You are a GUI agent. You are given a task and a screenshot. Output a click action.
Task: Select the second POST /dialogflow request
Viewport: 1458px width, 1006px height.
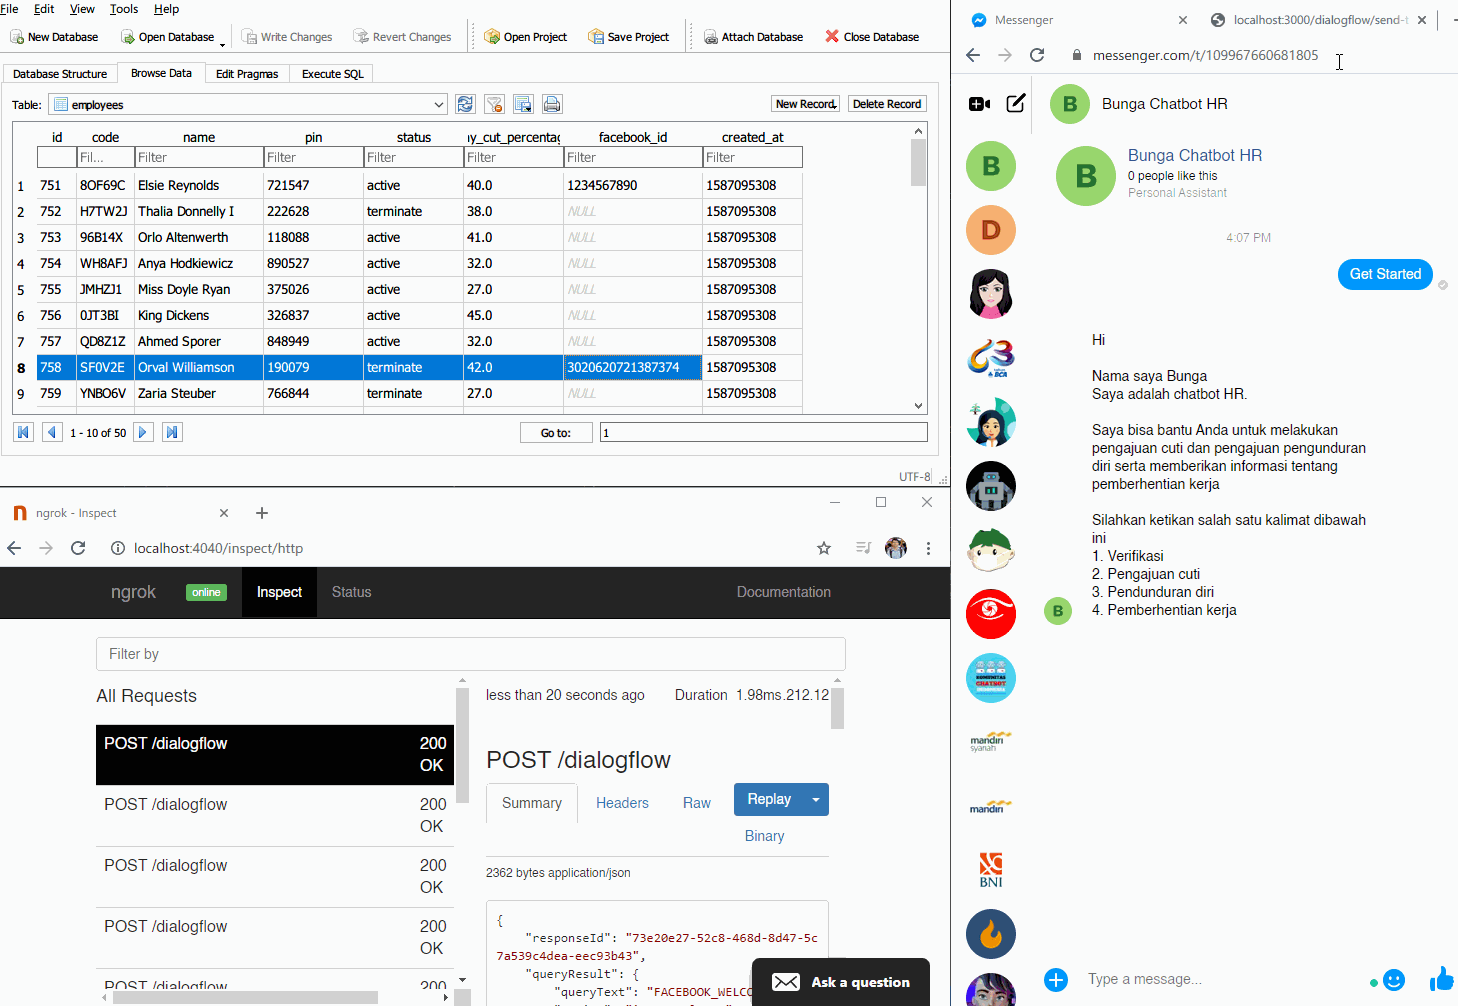click(x=275, y=815)
